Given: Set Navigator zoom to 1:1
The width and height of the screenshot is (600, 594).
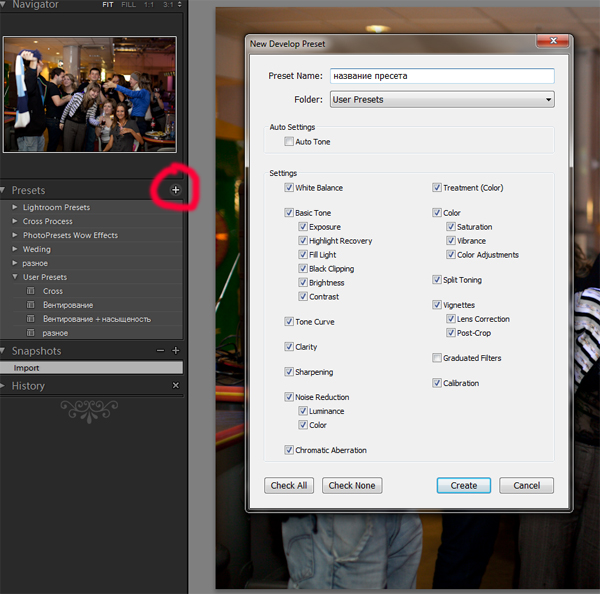Looking at the screenshot, I should pyautogui.click(x=149, y=5).
